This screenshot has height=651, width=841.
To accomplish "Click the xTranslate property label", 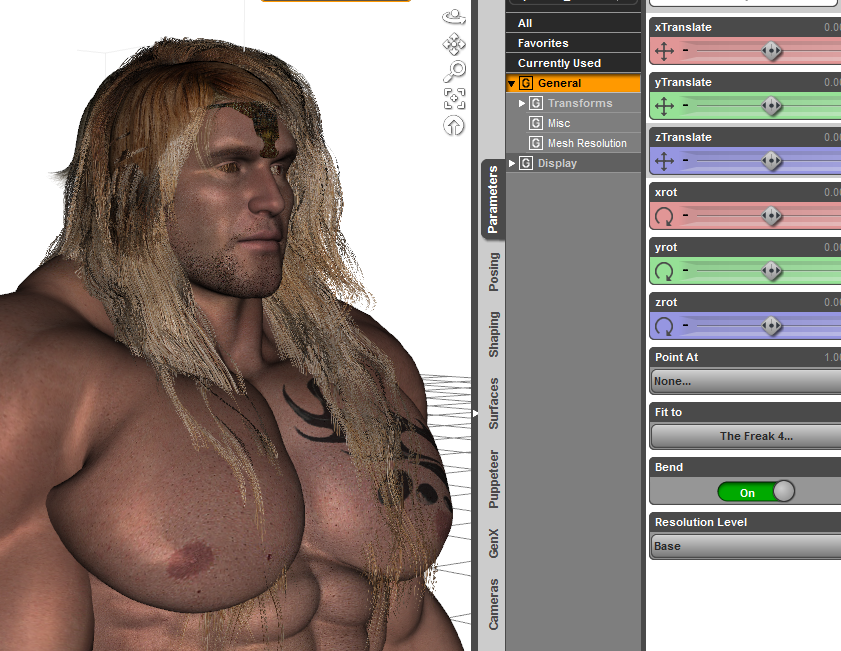I will click(683, 27).
